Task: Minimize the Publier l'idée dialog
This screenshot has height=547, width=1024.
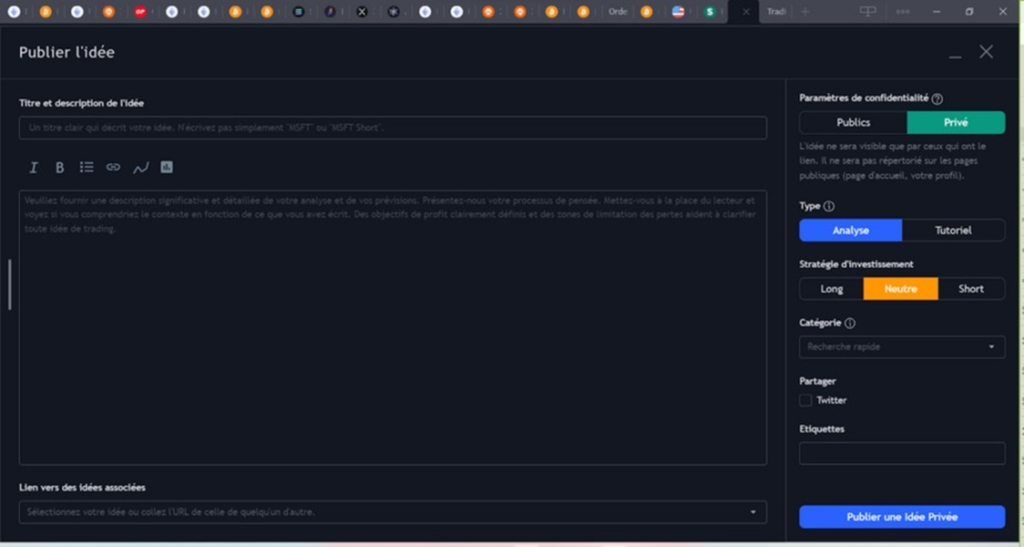Action: coord(955,55)
